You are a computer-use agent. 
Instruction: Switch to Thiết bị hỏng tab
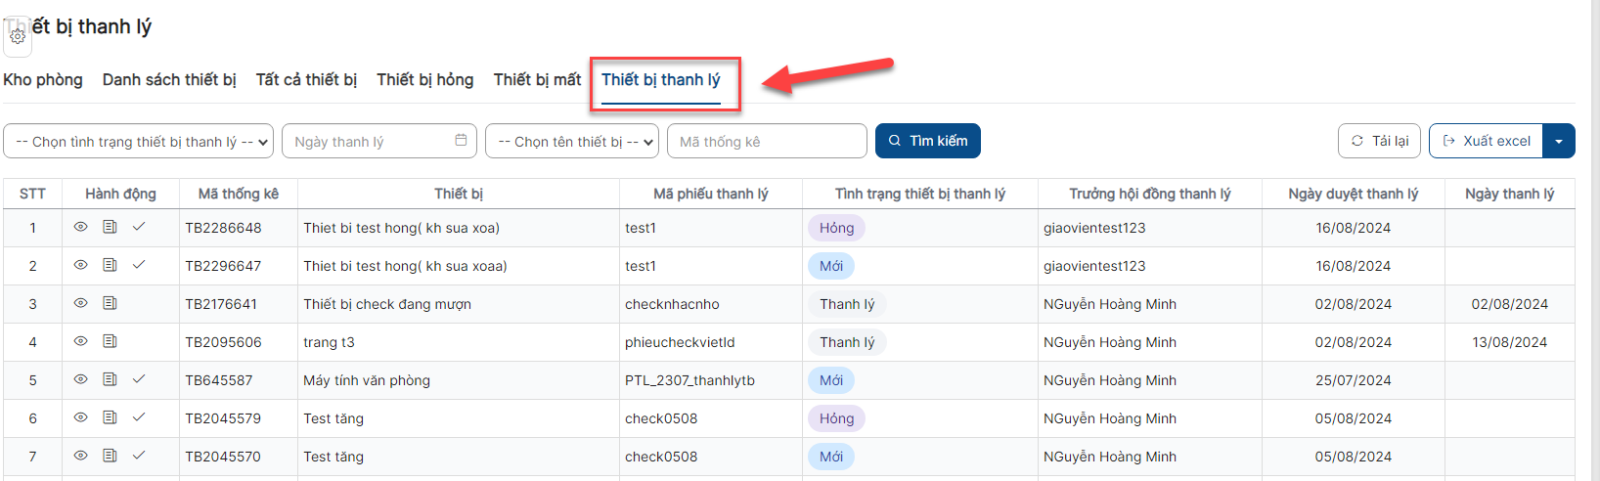425,80
